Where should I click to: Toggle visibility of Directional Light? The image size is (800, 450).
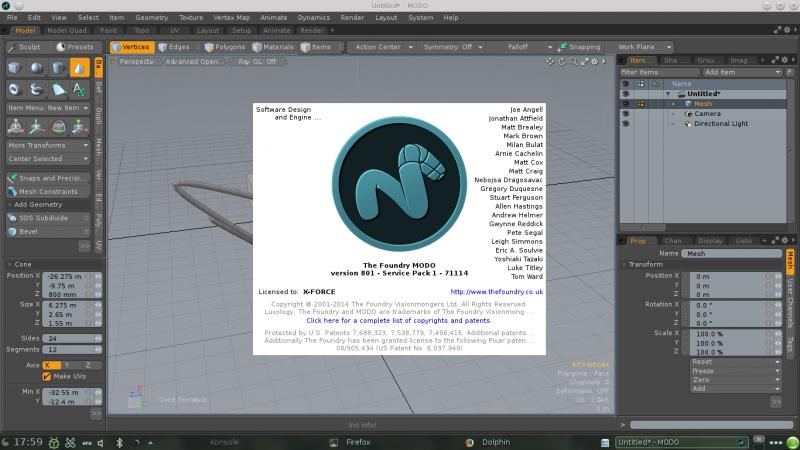click(626, 124)
